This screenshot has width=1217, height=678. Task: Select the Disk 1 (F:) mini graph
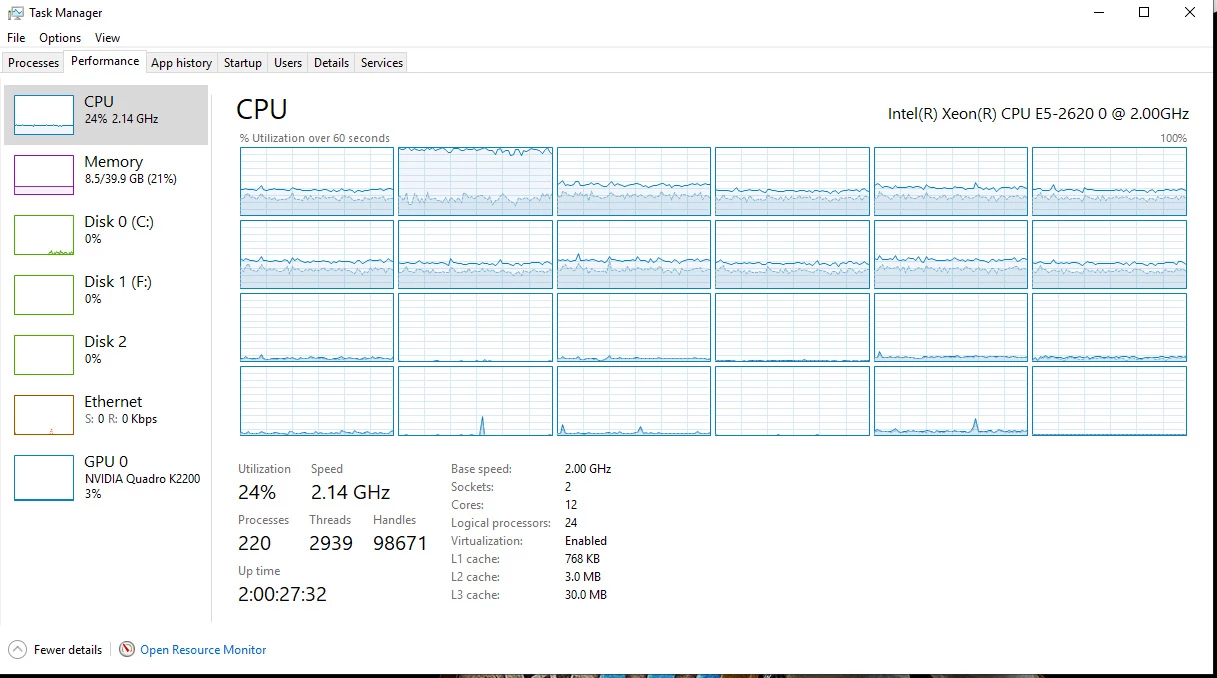click(x=44, y=295)
